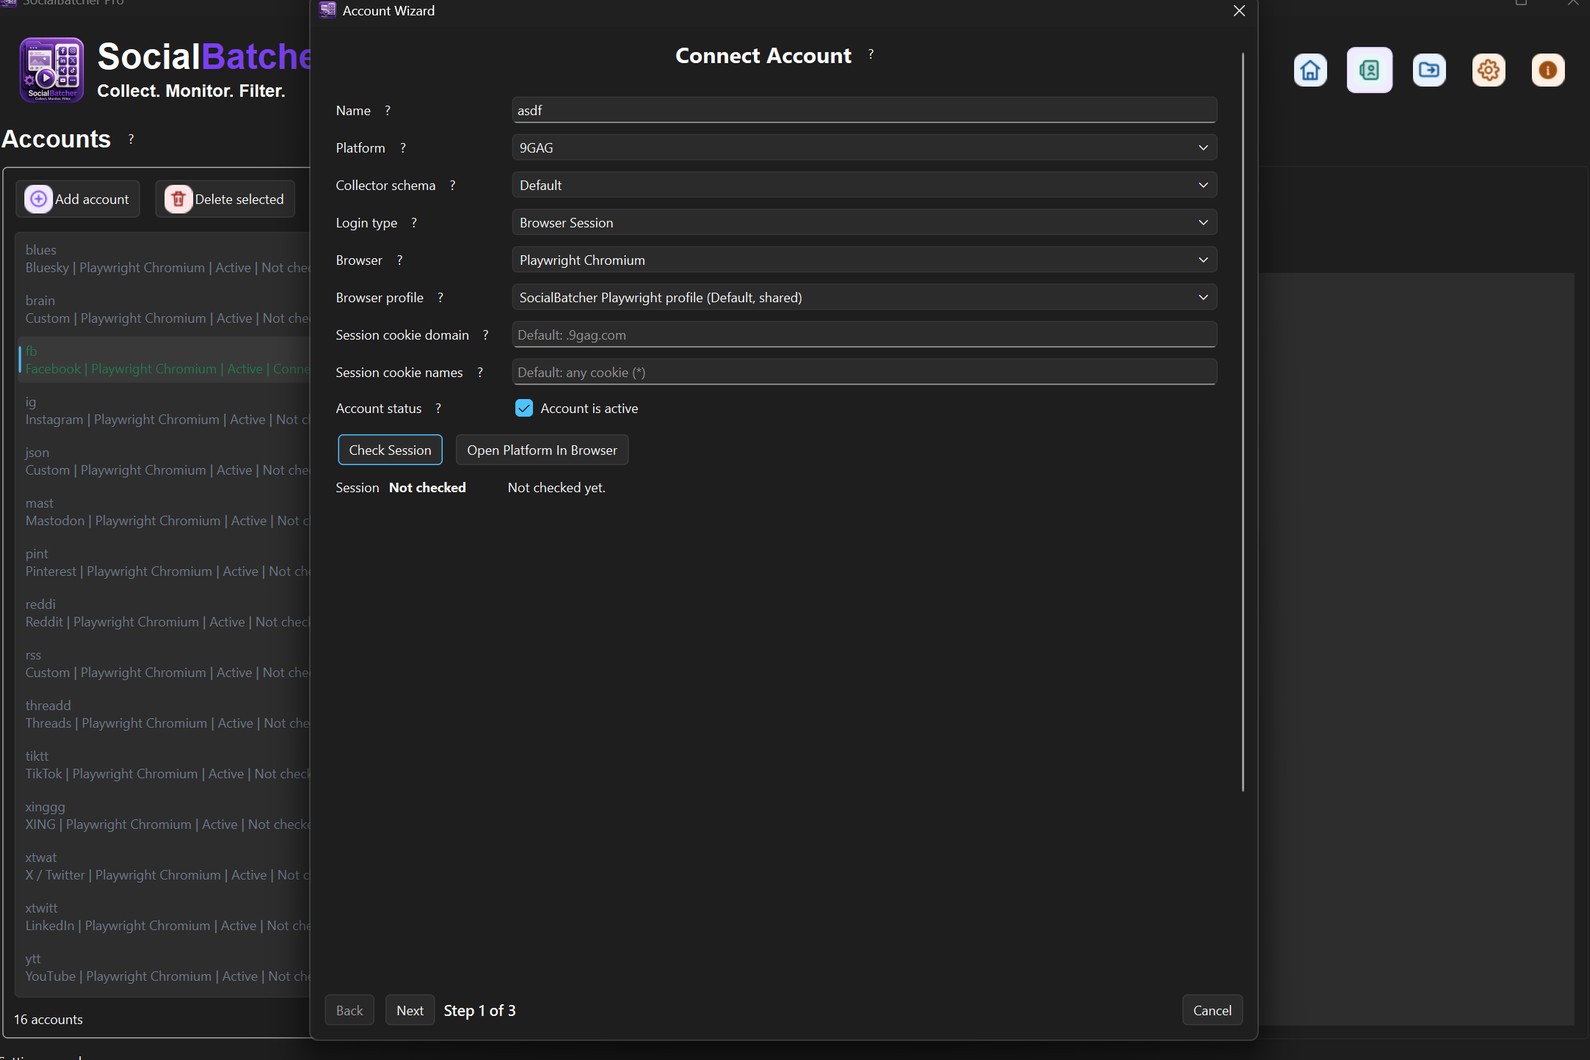Show help for Connect Account title
1590x1060 pixels.
[x=871, y=55]
